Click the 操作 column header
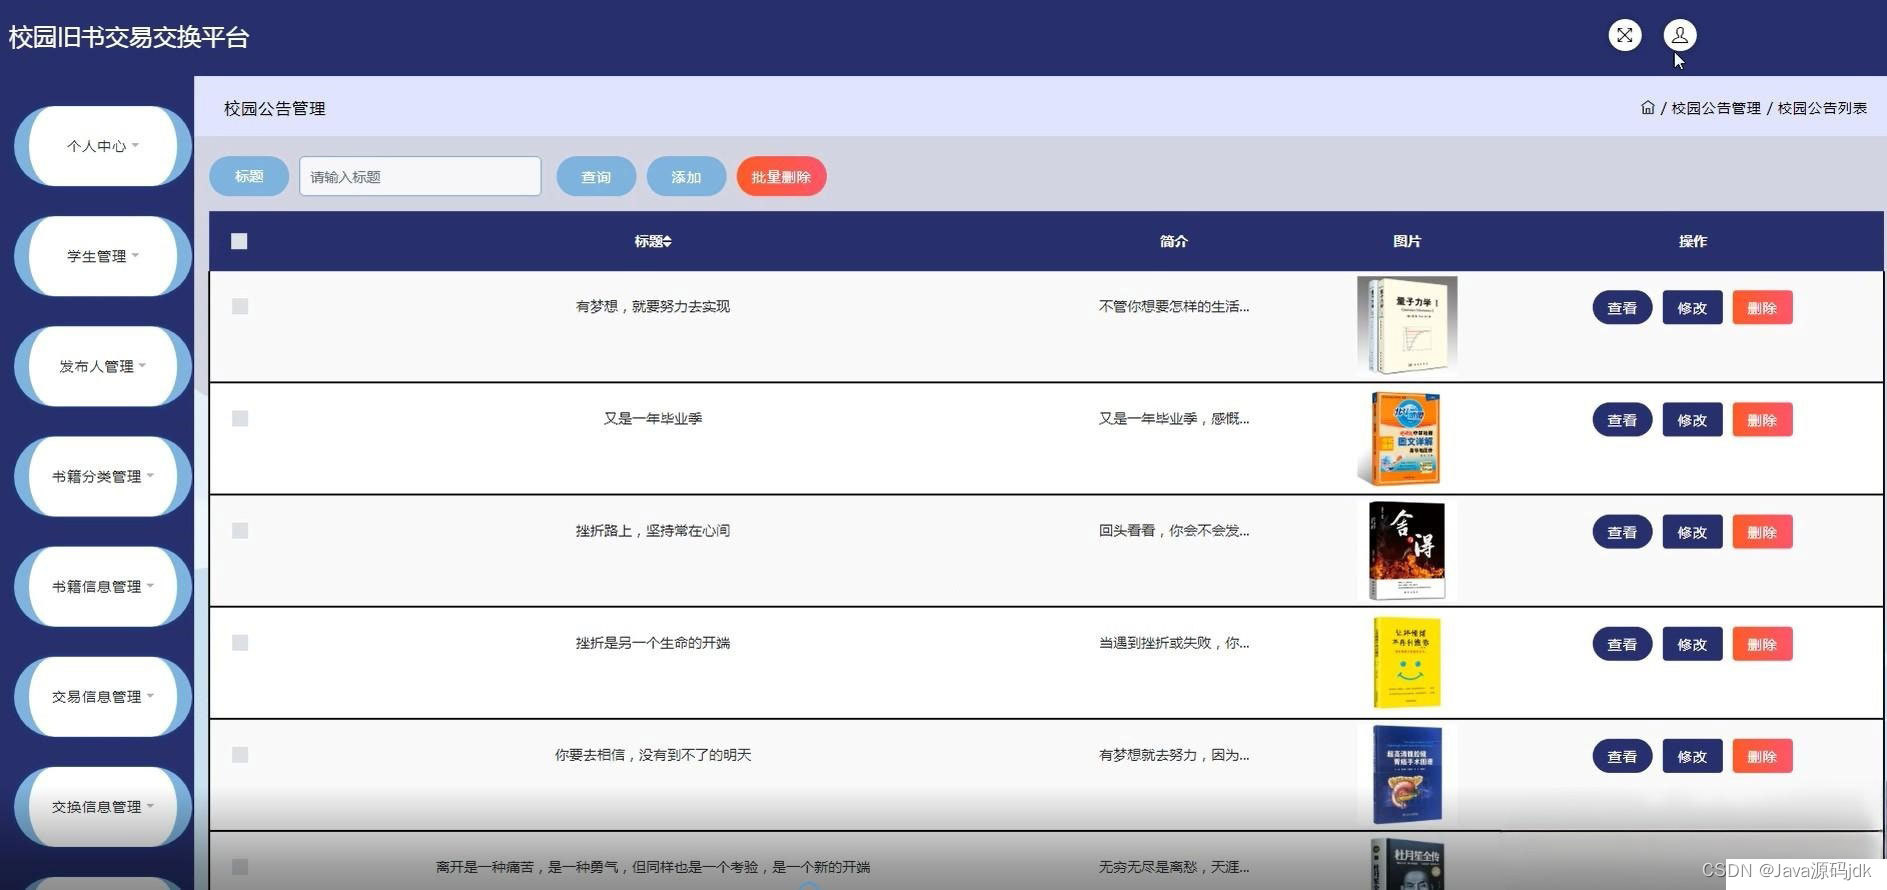This screenshot has width=1887, height=890. (1692, 241)
